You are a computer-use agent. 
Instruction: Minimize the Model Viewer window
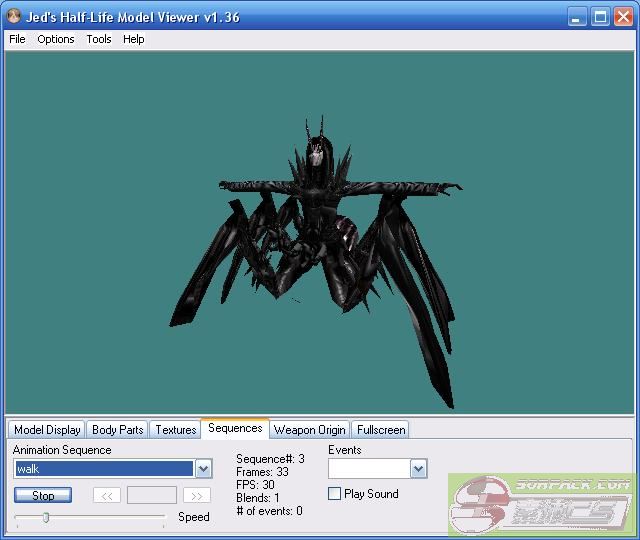click(577, 18)
